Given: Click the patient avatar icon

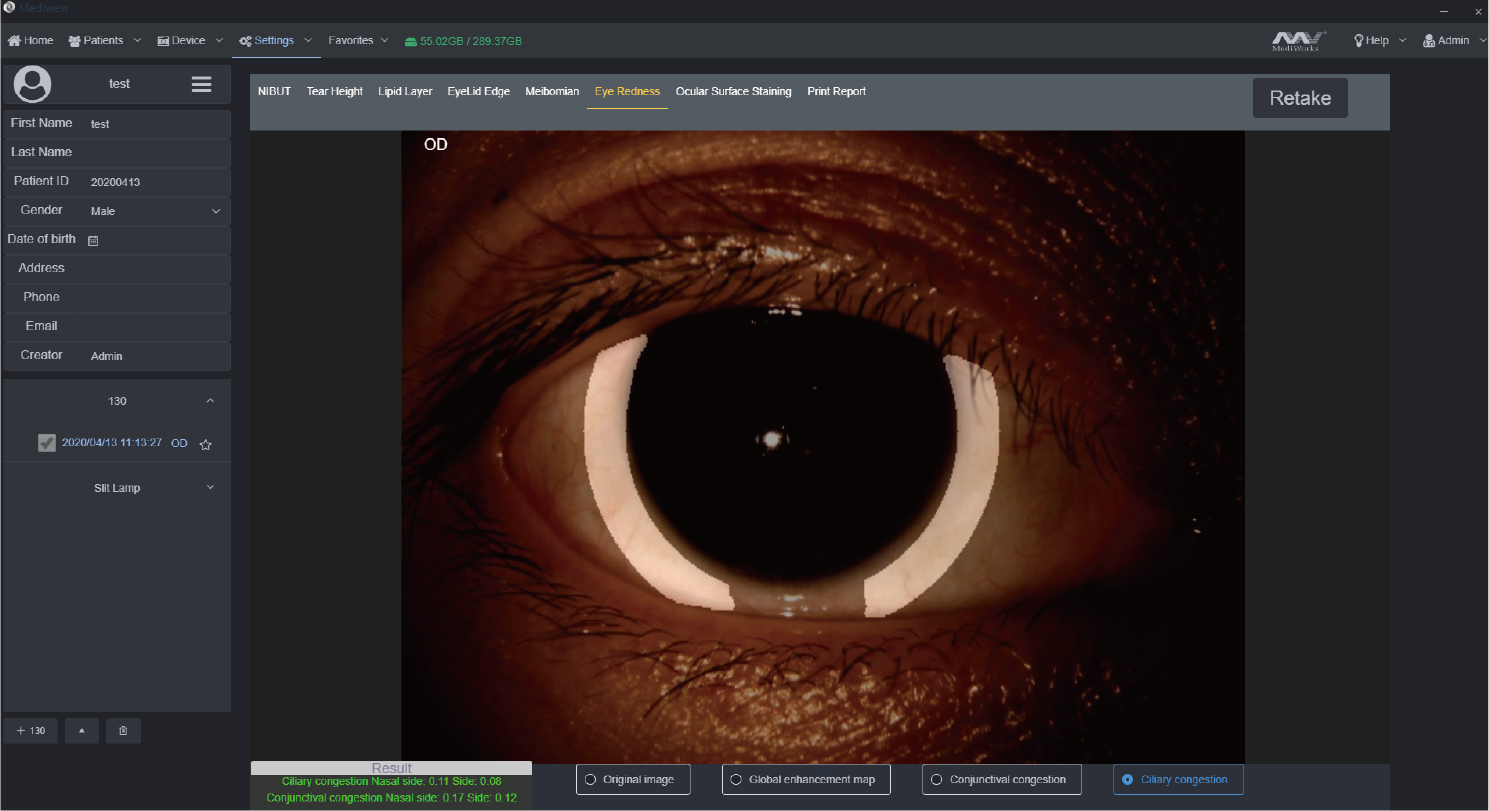Looking at the screenshot, I should (33, 84).
